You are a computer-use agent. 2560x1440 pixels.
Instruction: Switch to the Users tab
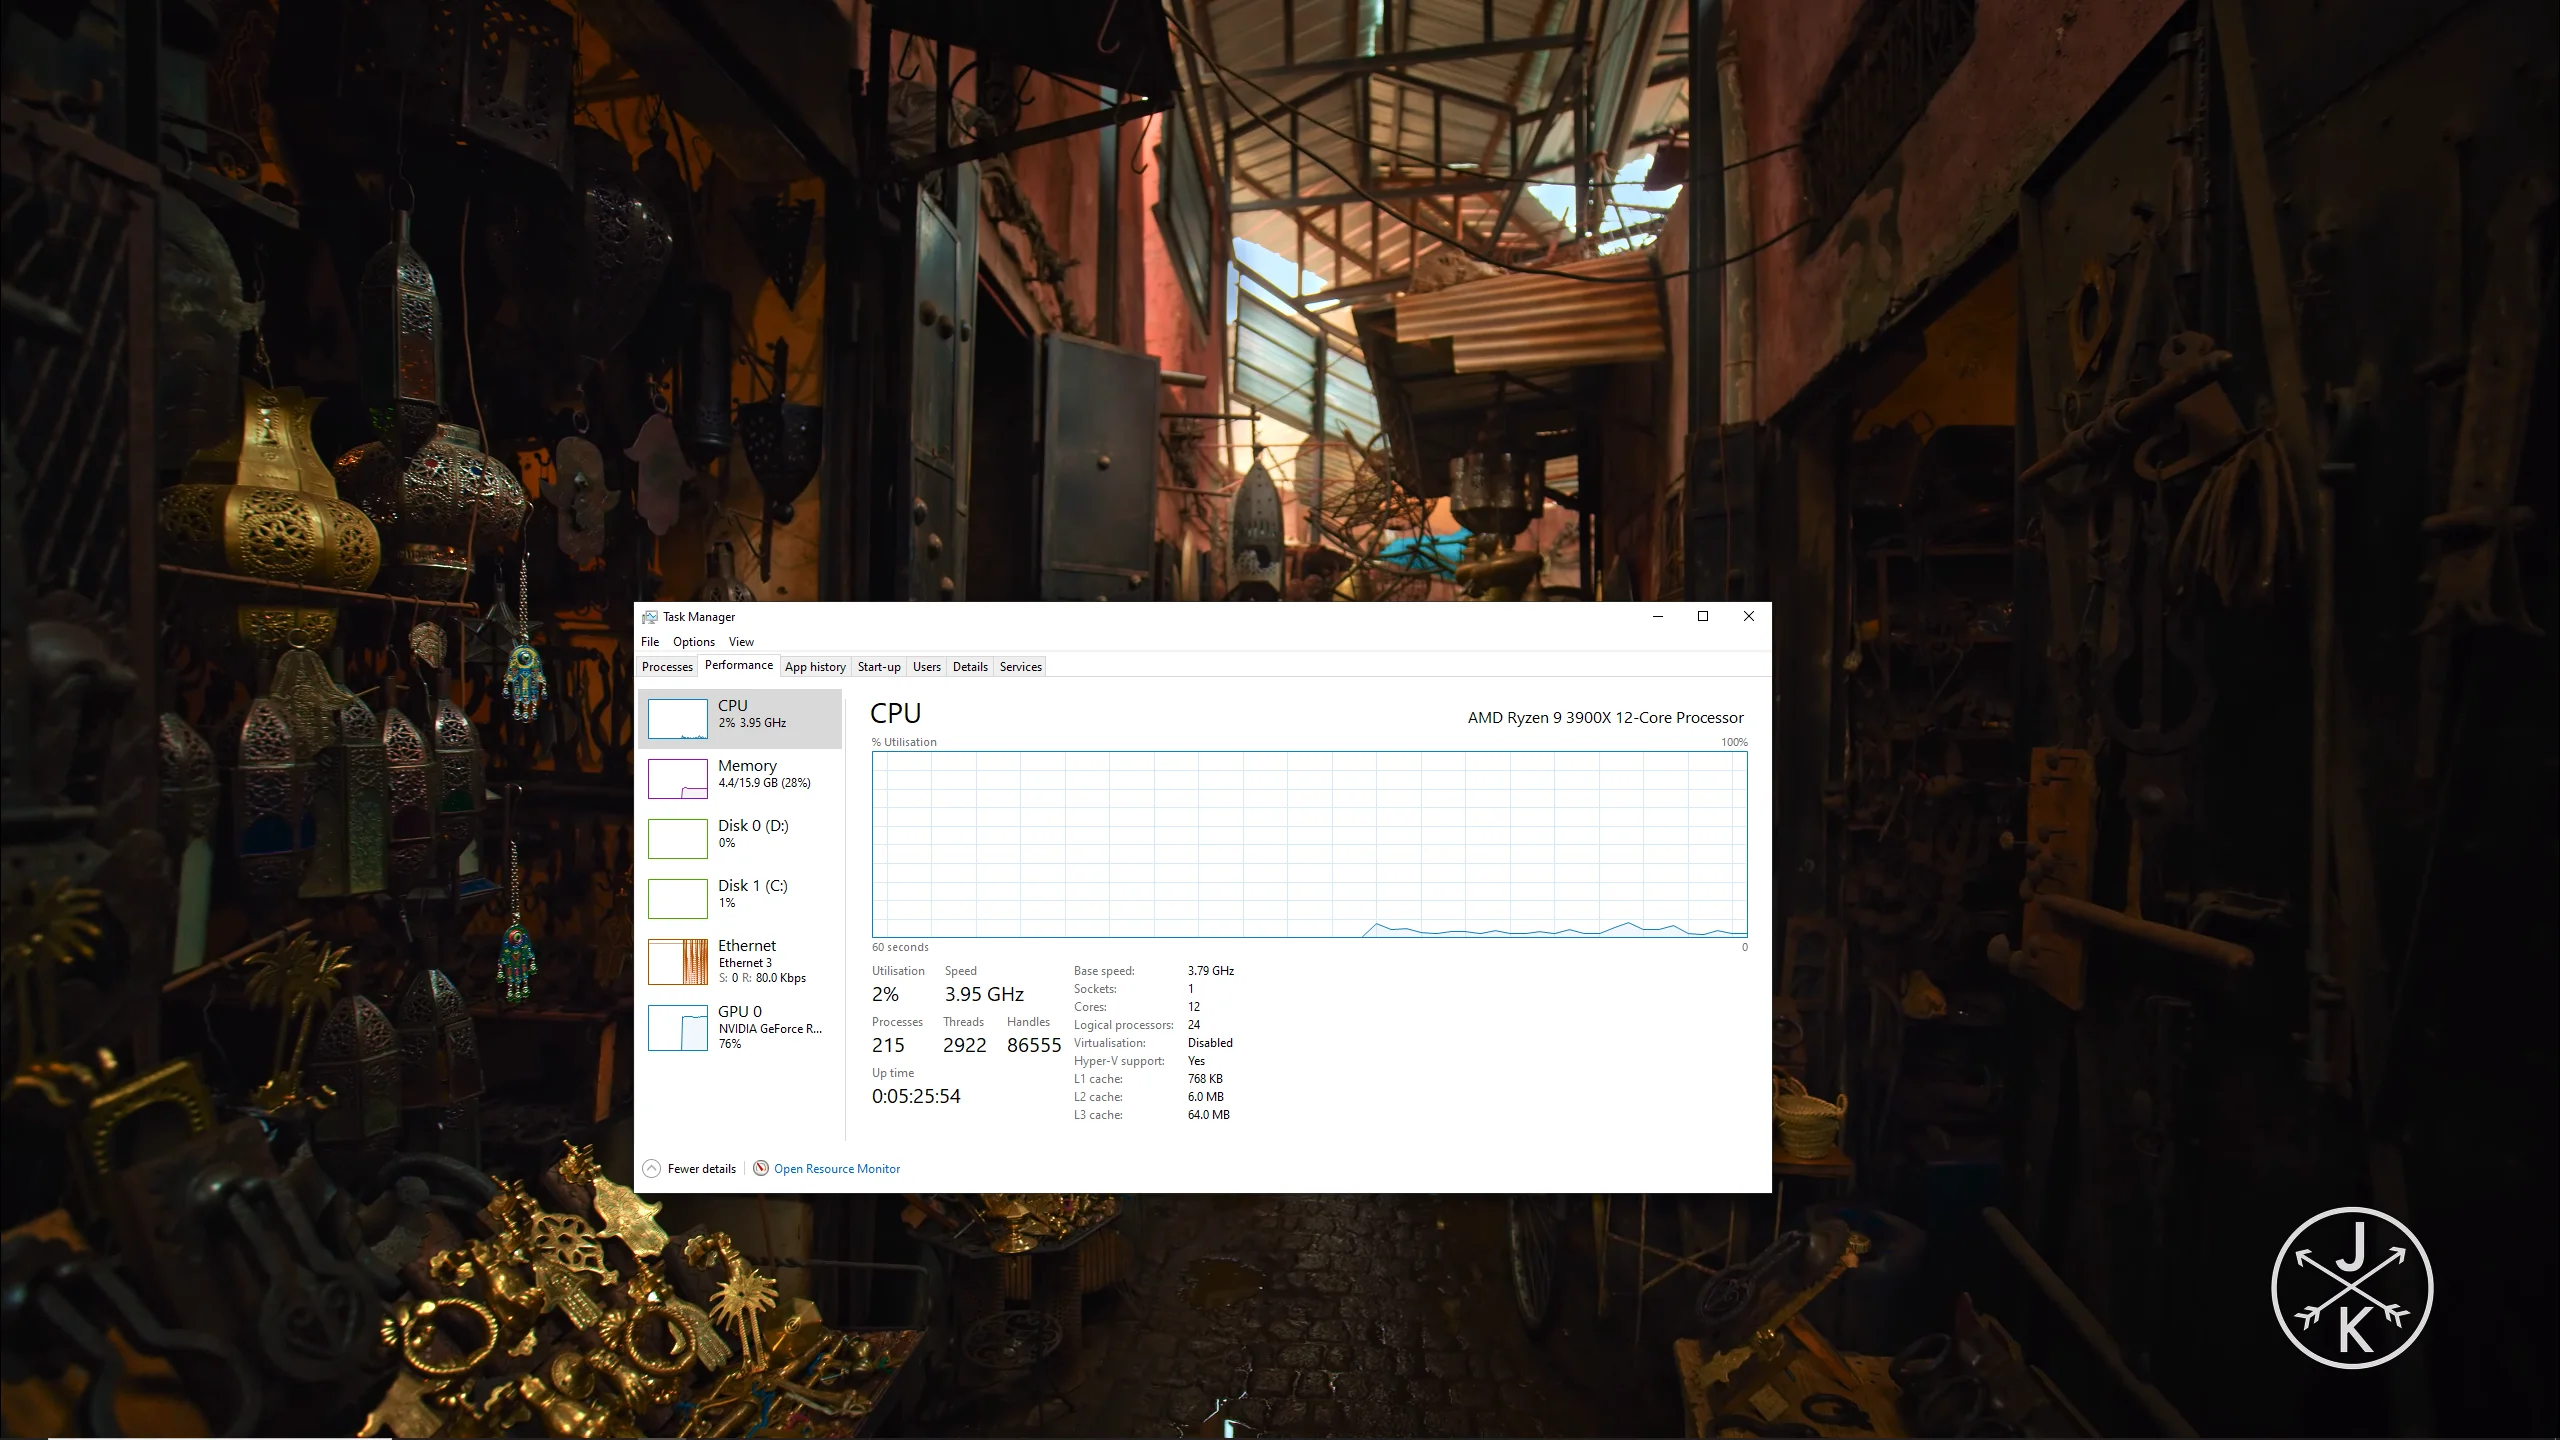point(927,667)
